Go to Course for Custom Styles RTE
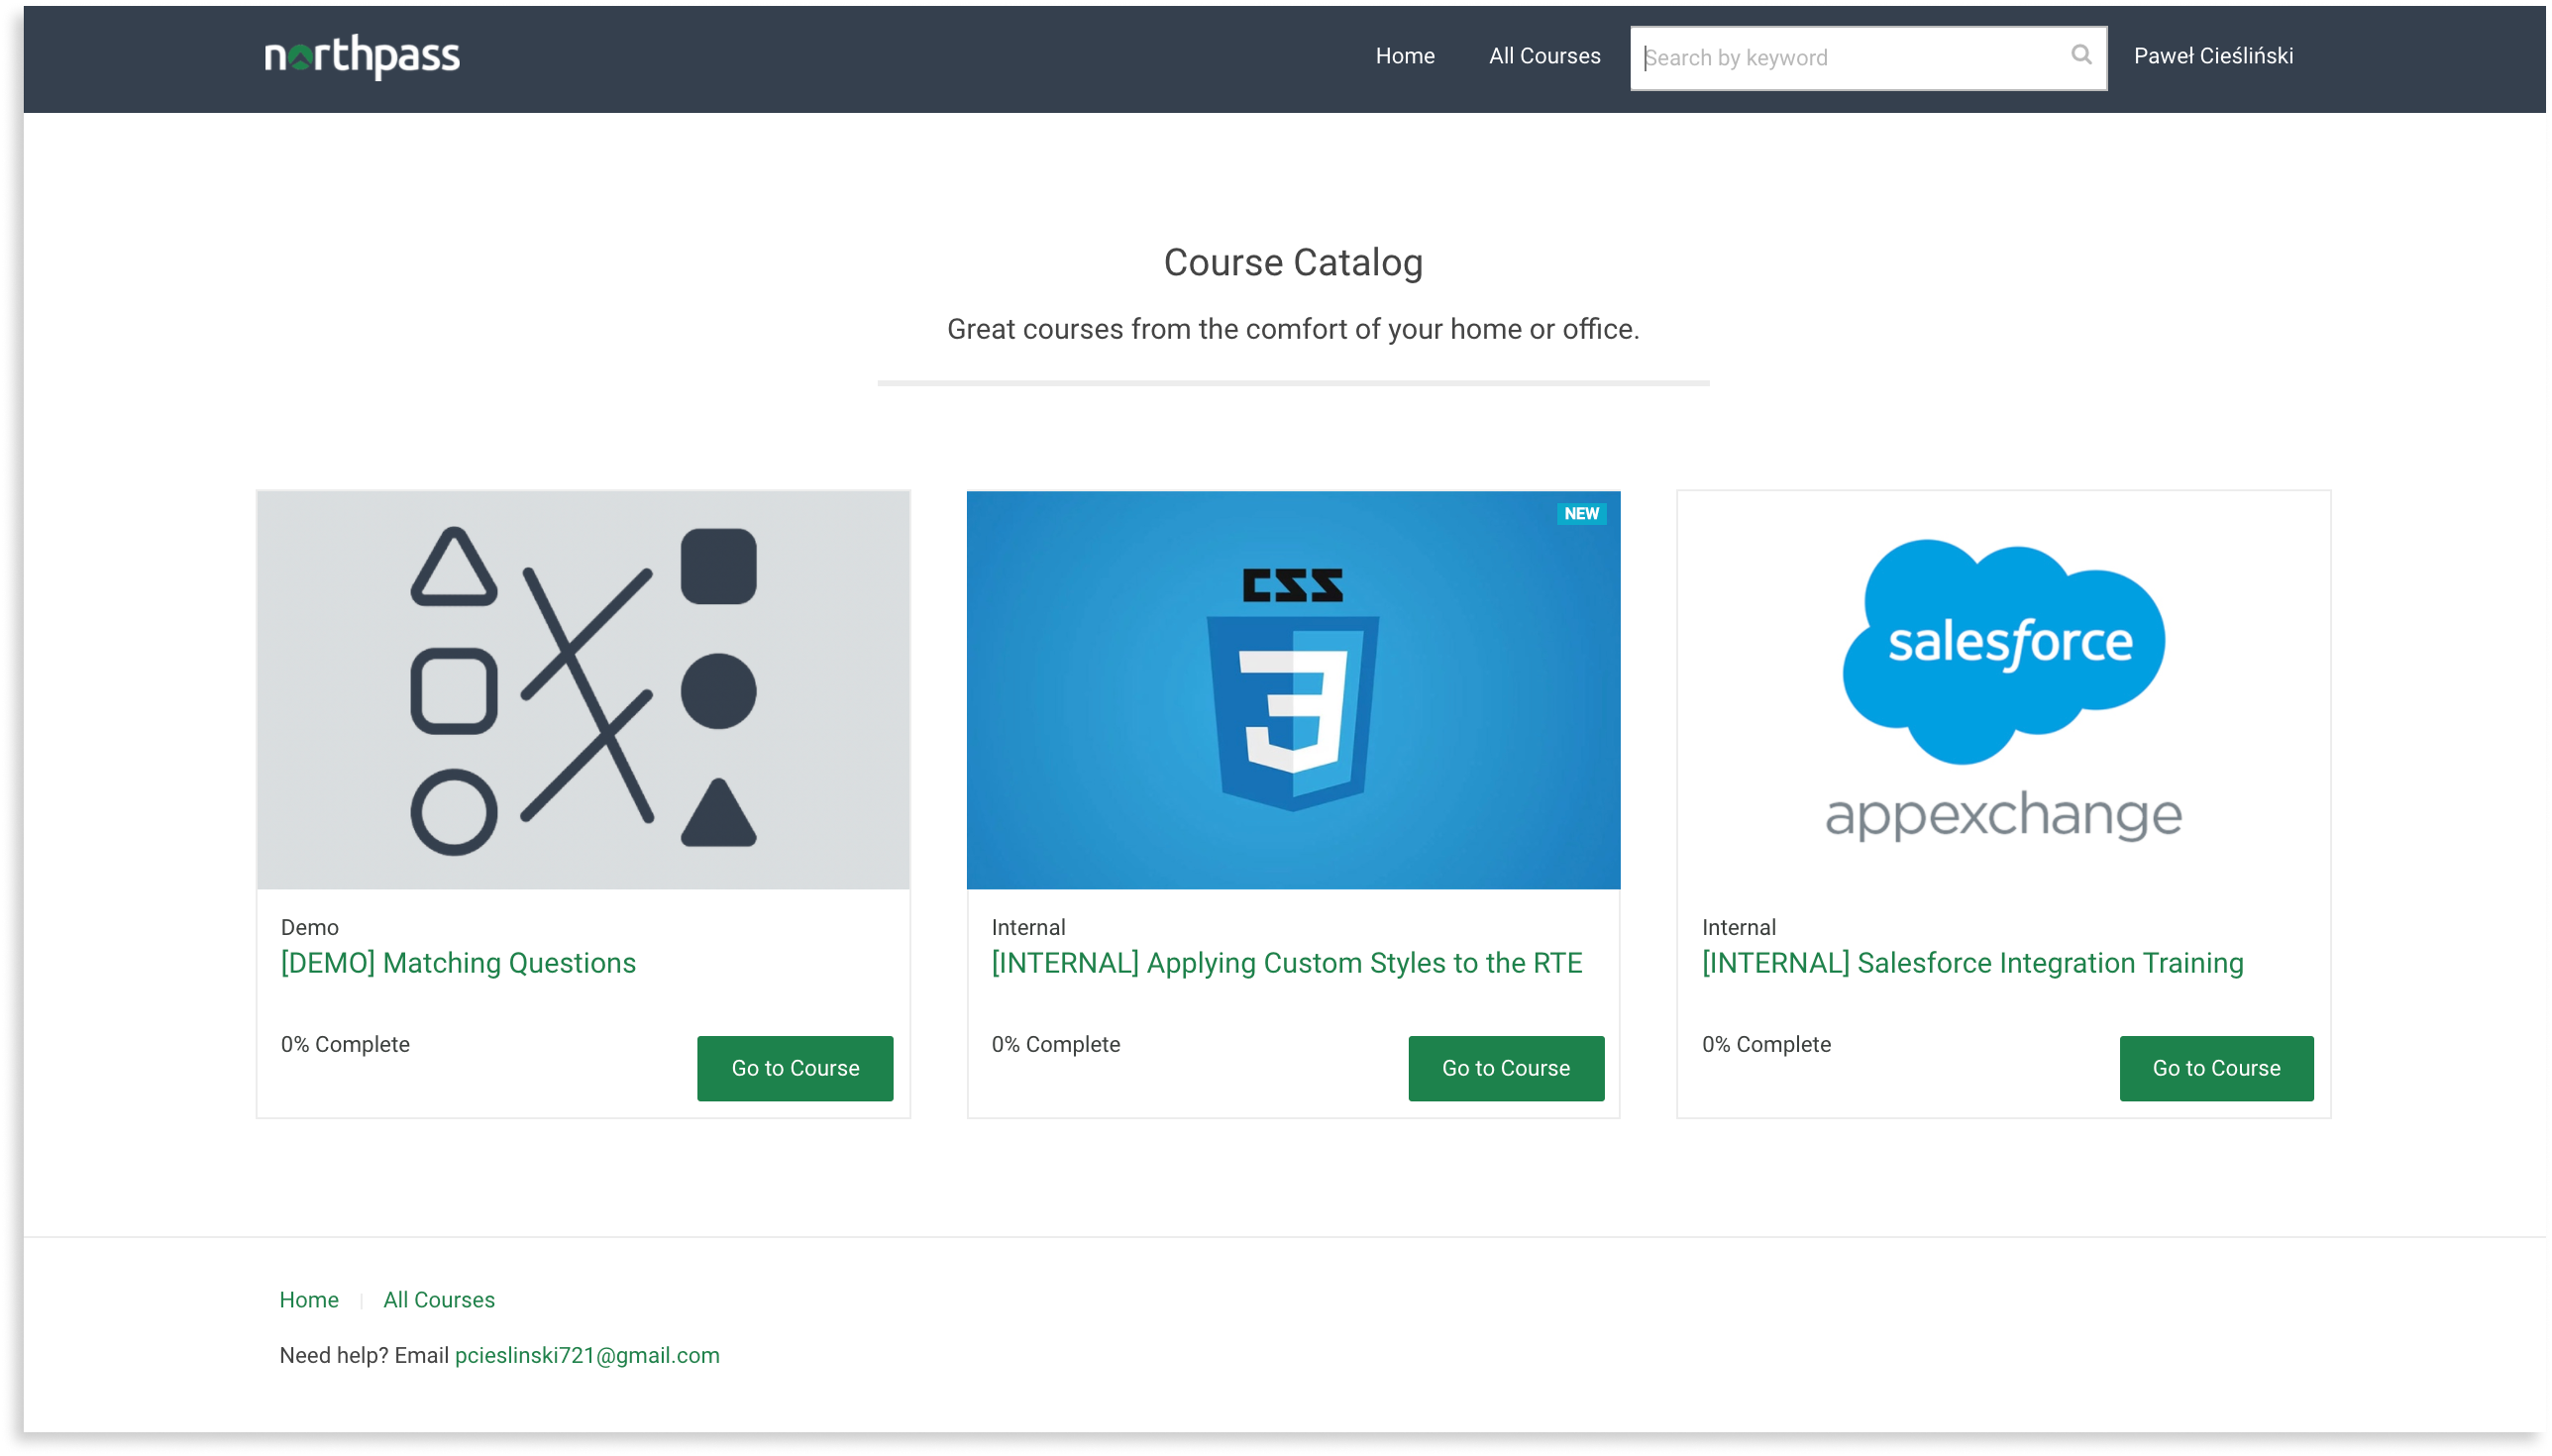 point(1506,1068)
